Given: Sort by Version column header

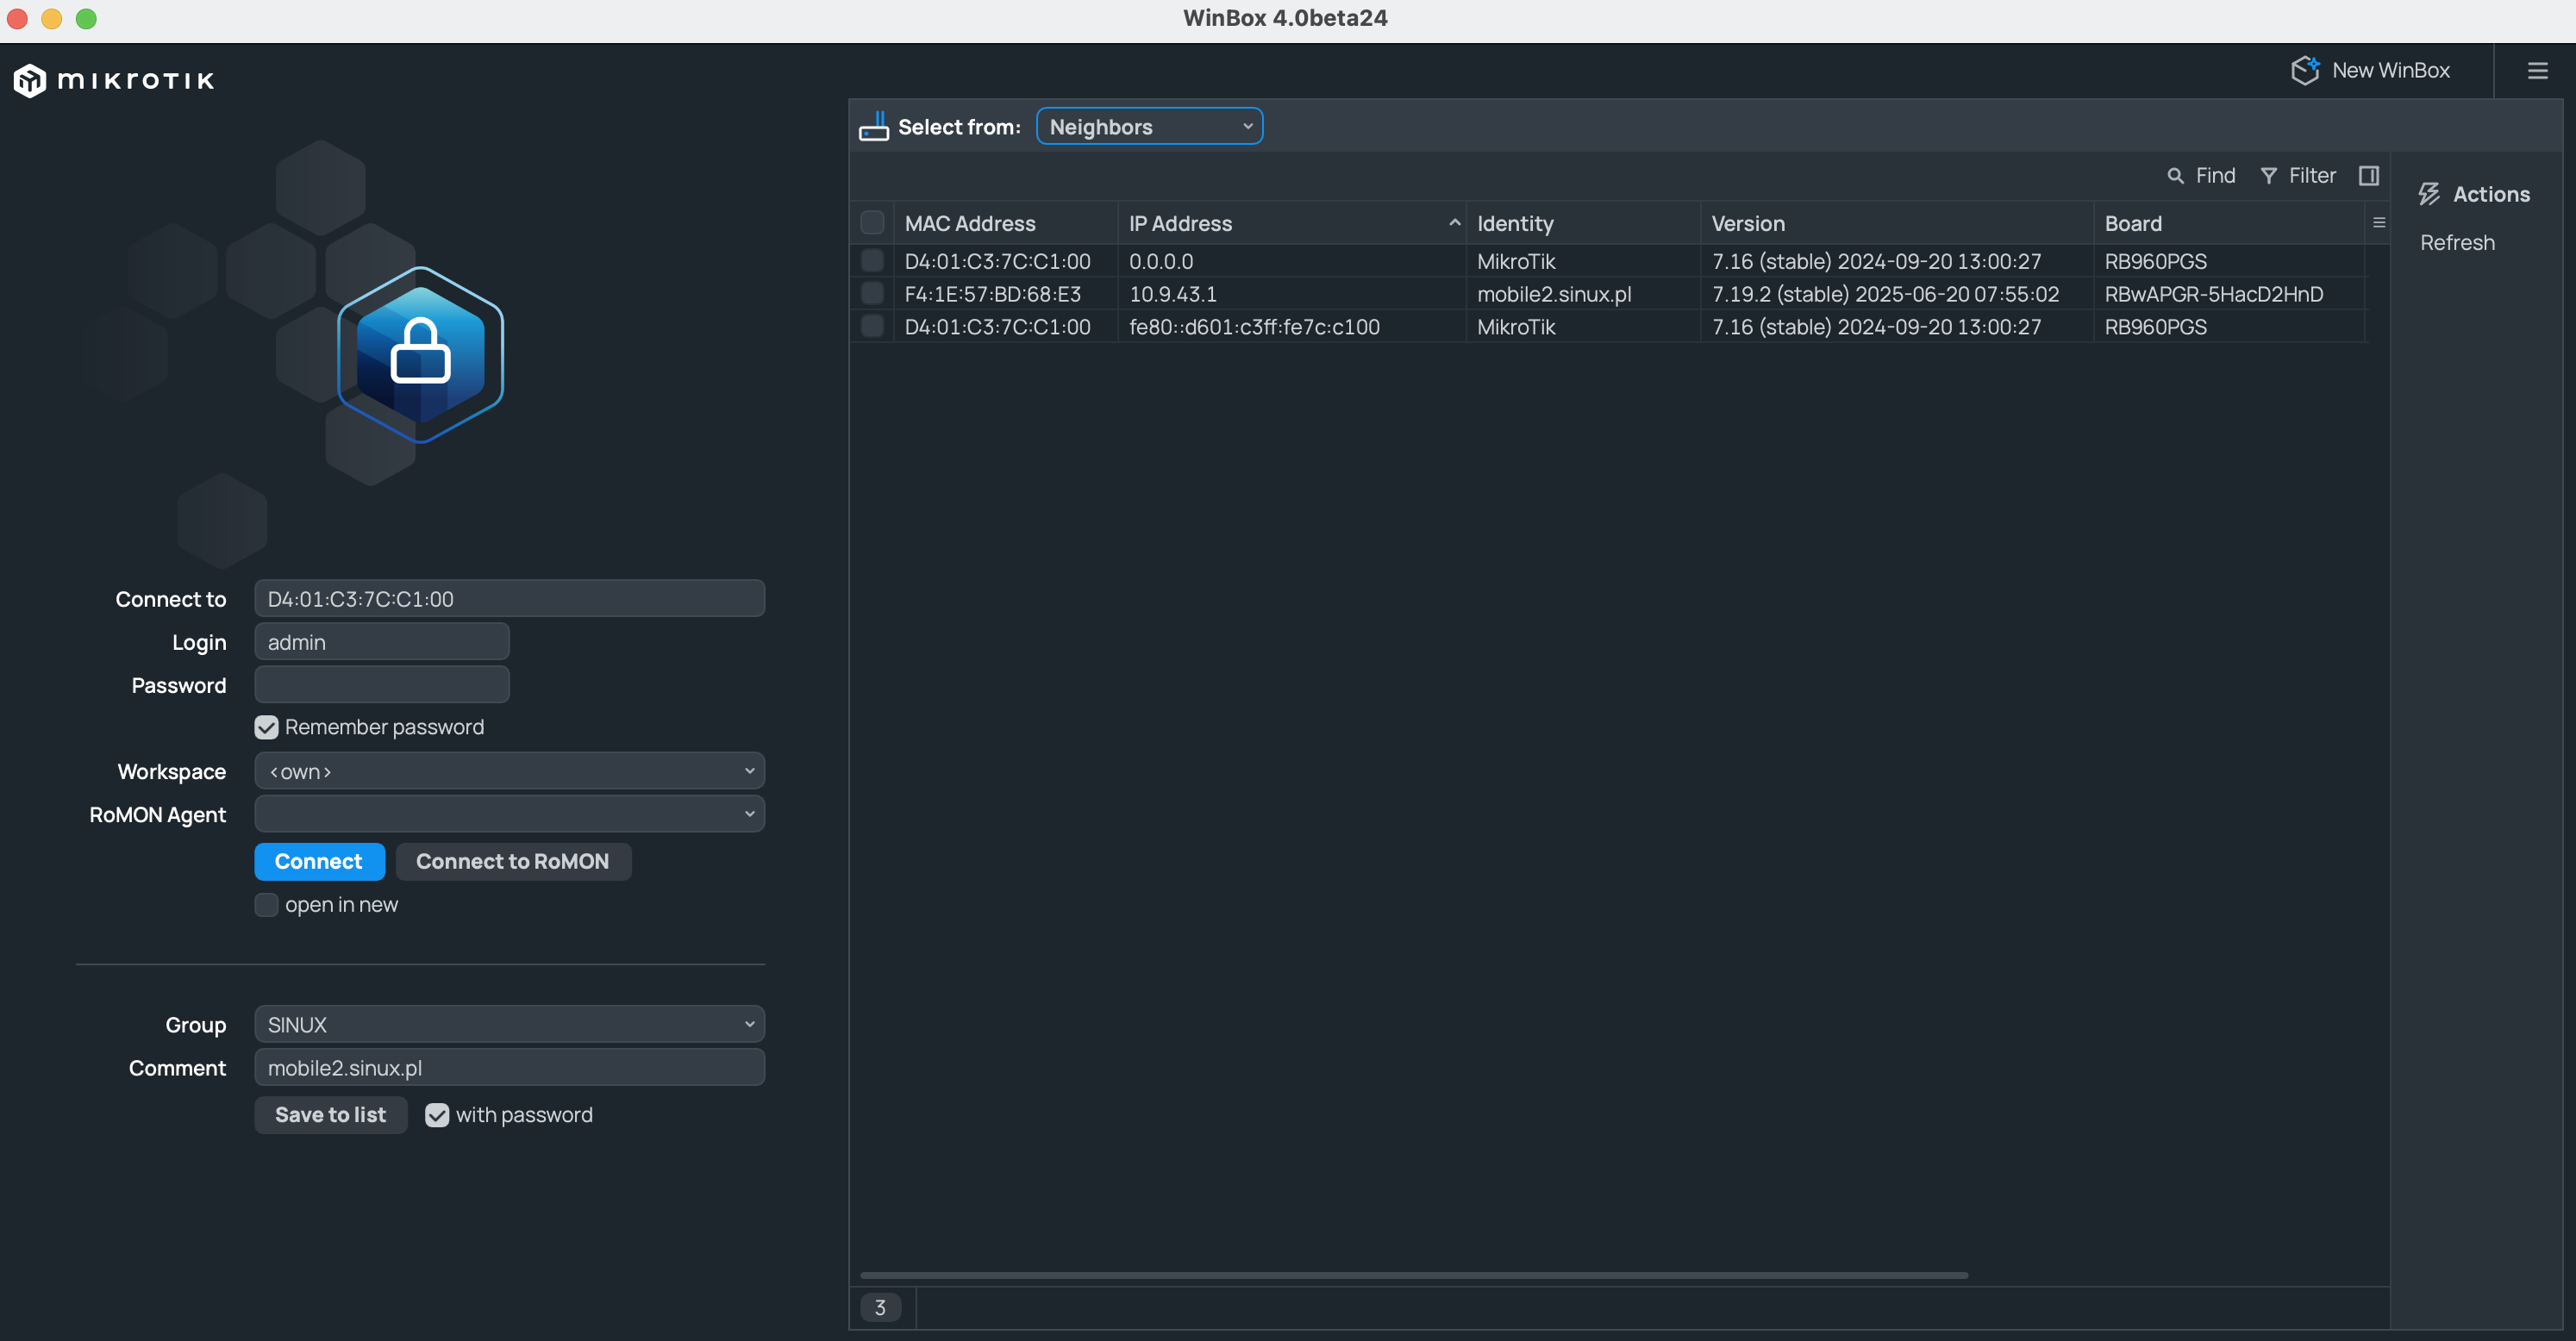Looking at the screenshot, I should click(1896, 223).
